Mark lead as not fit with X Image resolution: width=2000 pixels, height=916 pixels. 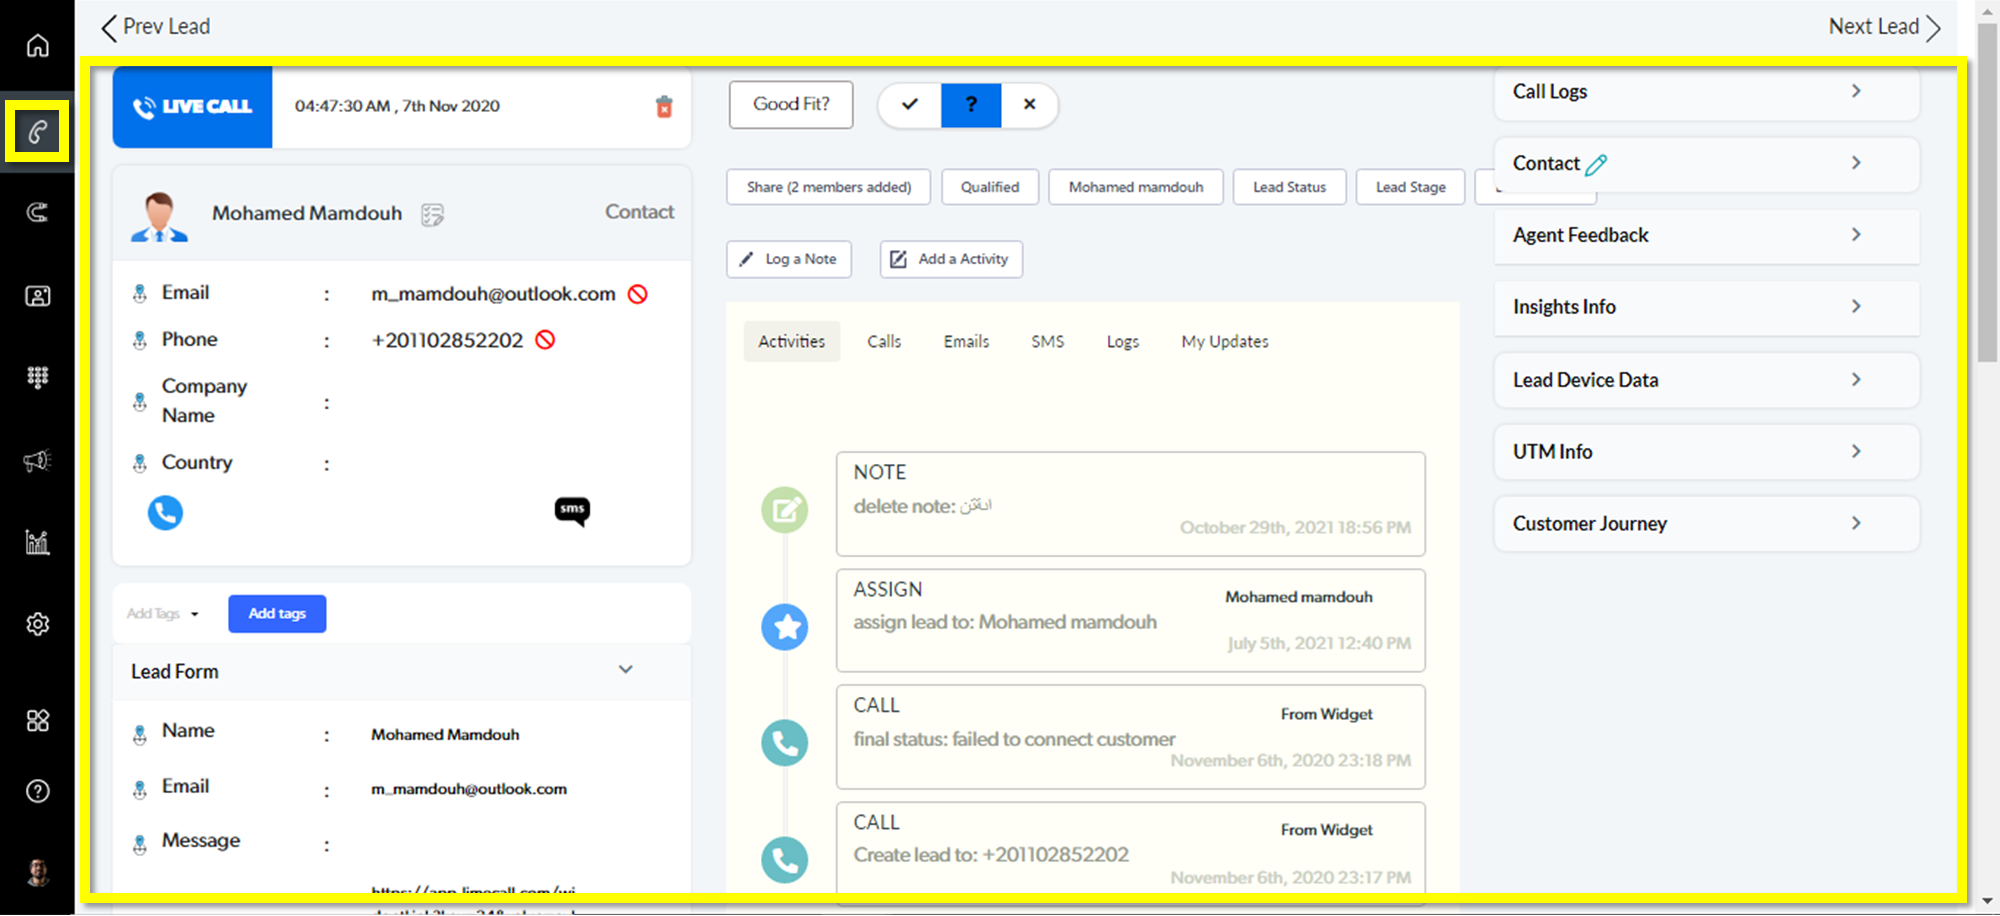tap(1029, 105)
